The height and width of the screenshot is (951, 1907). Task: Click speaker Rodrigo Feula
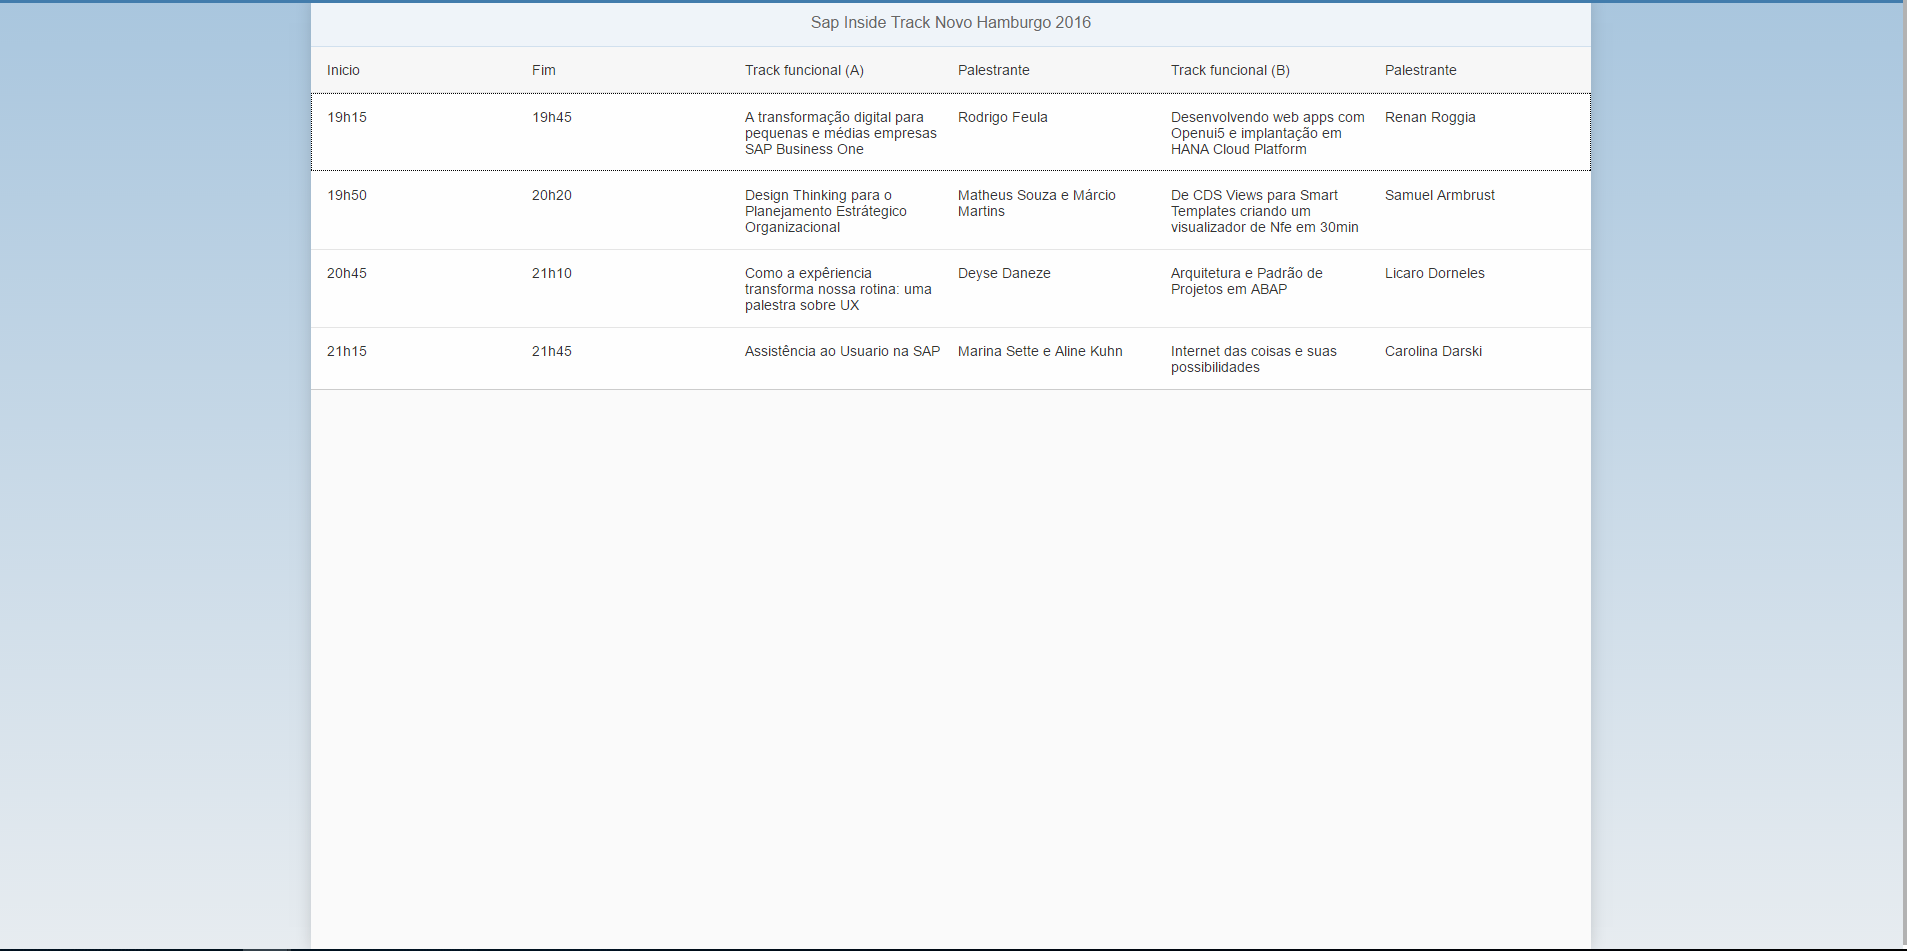(x=1003, y=117)
